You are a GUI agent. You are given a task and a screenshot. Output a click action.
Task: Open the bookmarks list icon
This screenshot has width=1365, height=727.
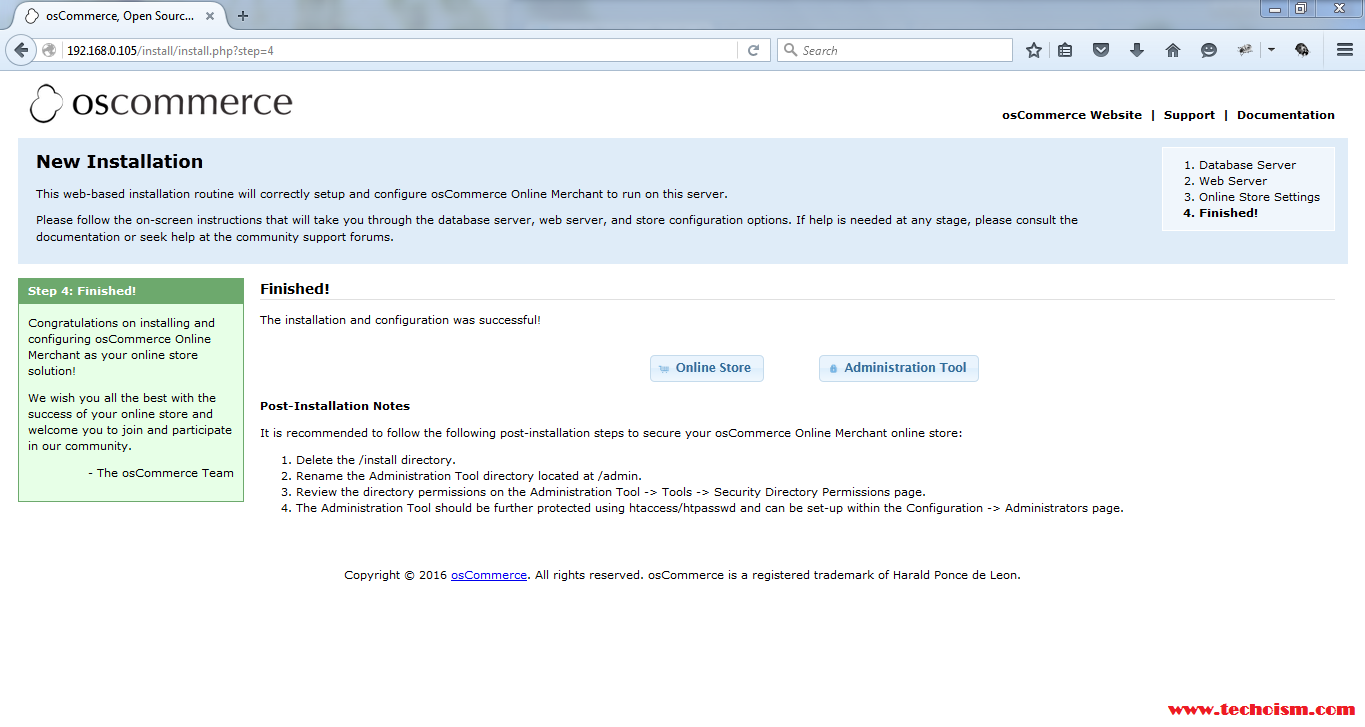tap(1065, 50)
